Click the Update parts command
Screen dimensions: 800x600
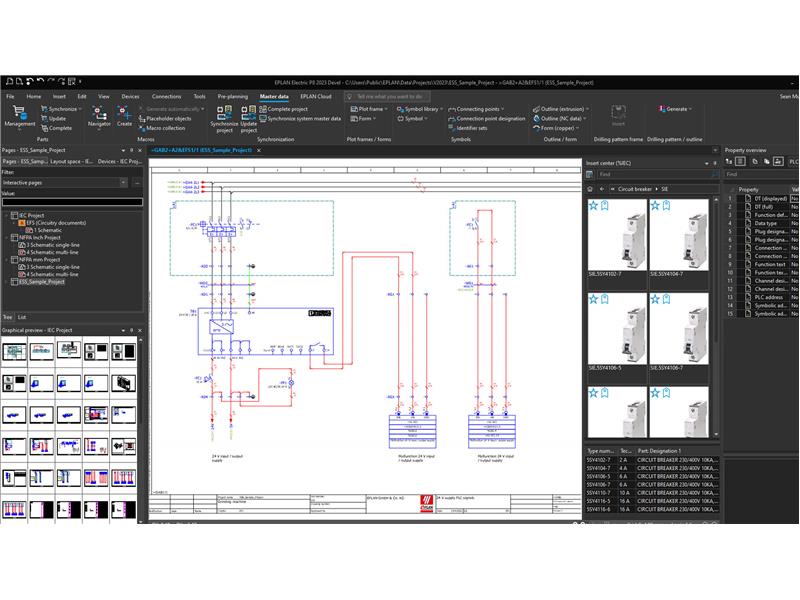[x=54, y=118]
